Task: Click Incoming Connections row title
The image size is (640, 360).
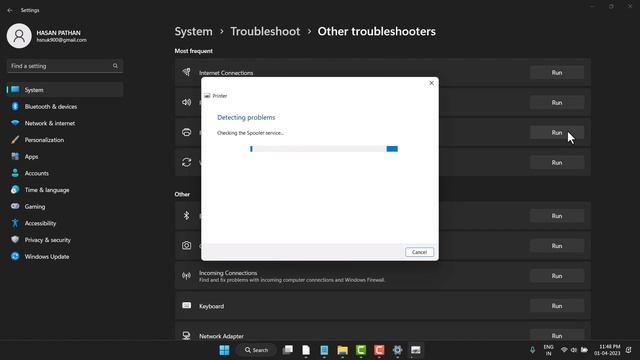Action: pos(228,273)
